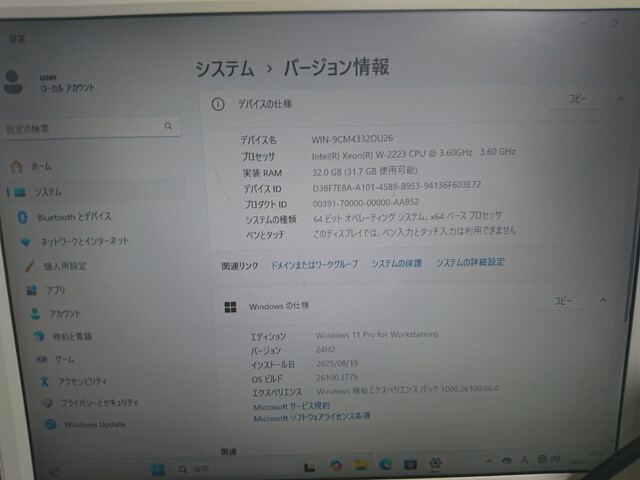Open Task View on taskbar
This screenshot has height=480, width=640.
pos(309,467)
